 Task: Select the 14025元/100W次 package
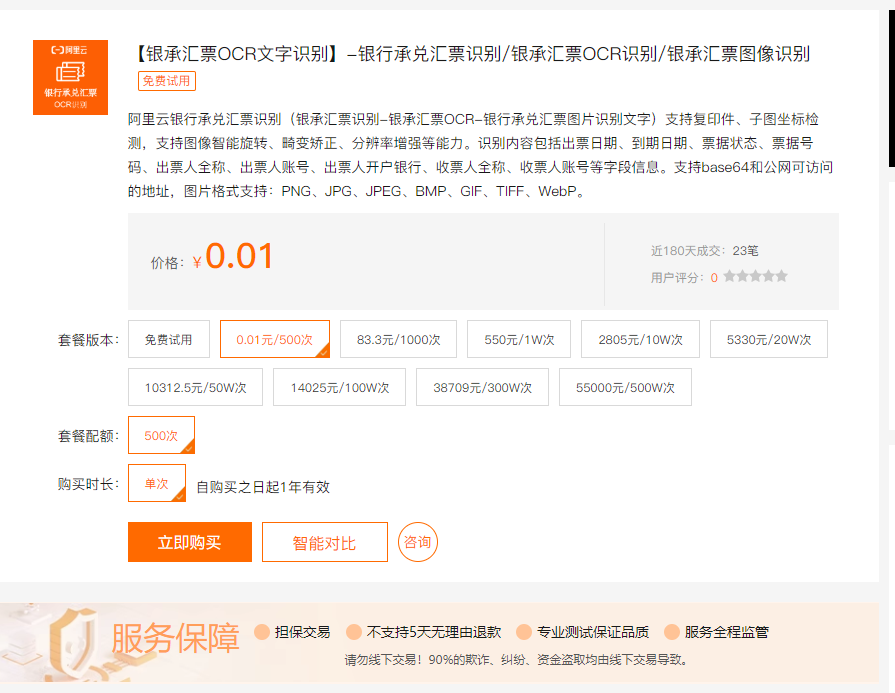(340, 387)
